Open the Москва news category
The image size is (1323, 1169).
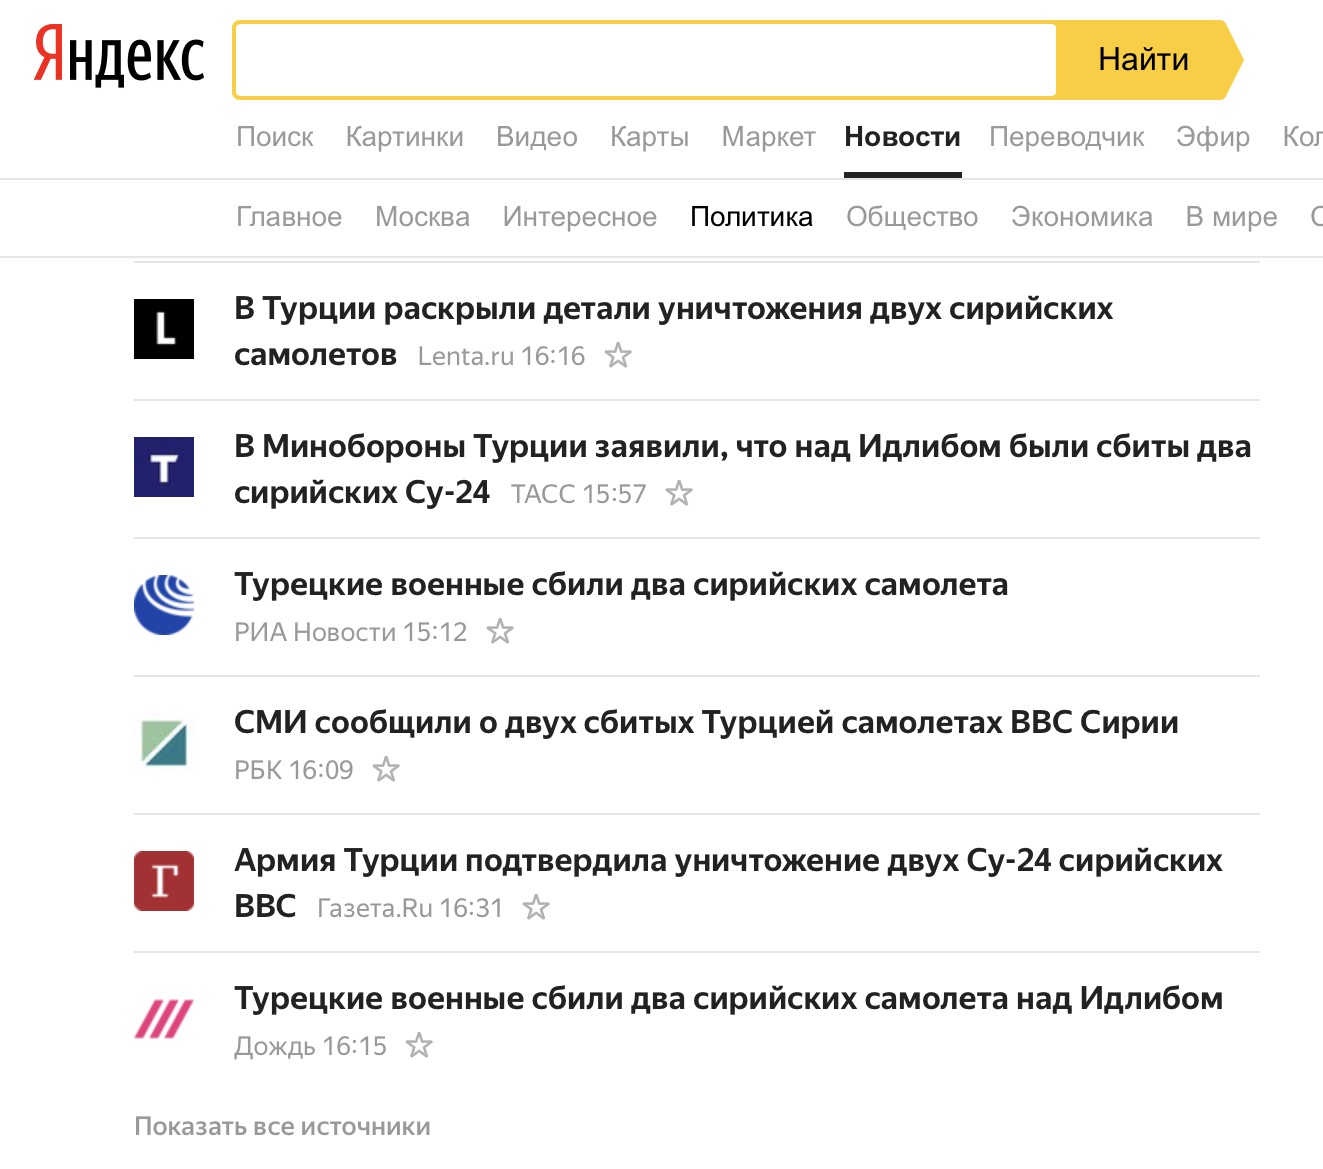pyautogui.click(x=423, y=217)
